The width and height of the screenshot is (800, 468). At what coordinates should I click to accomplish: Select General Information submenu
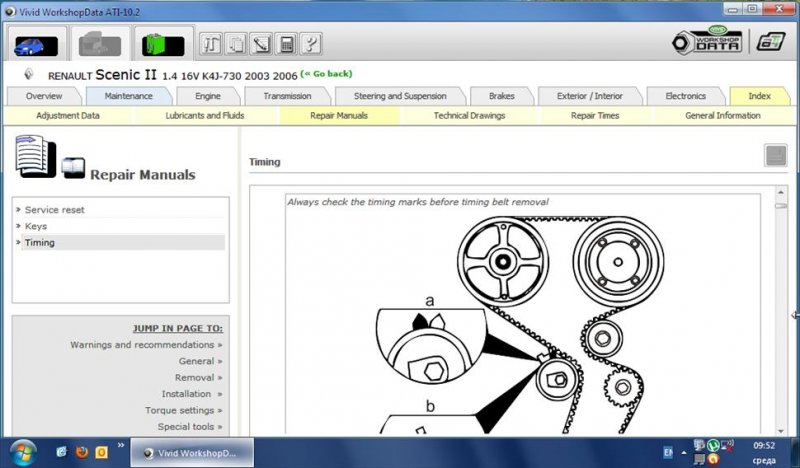[x=722, y=115]
